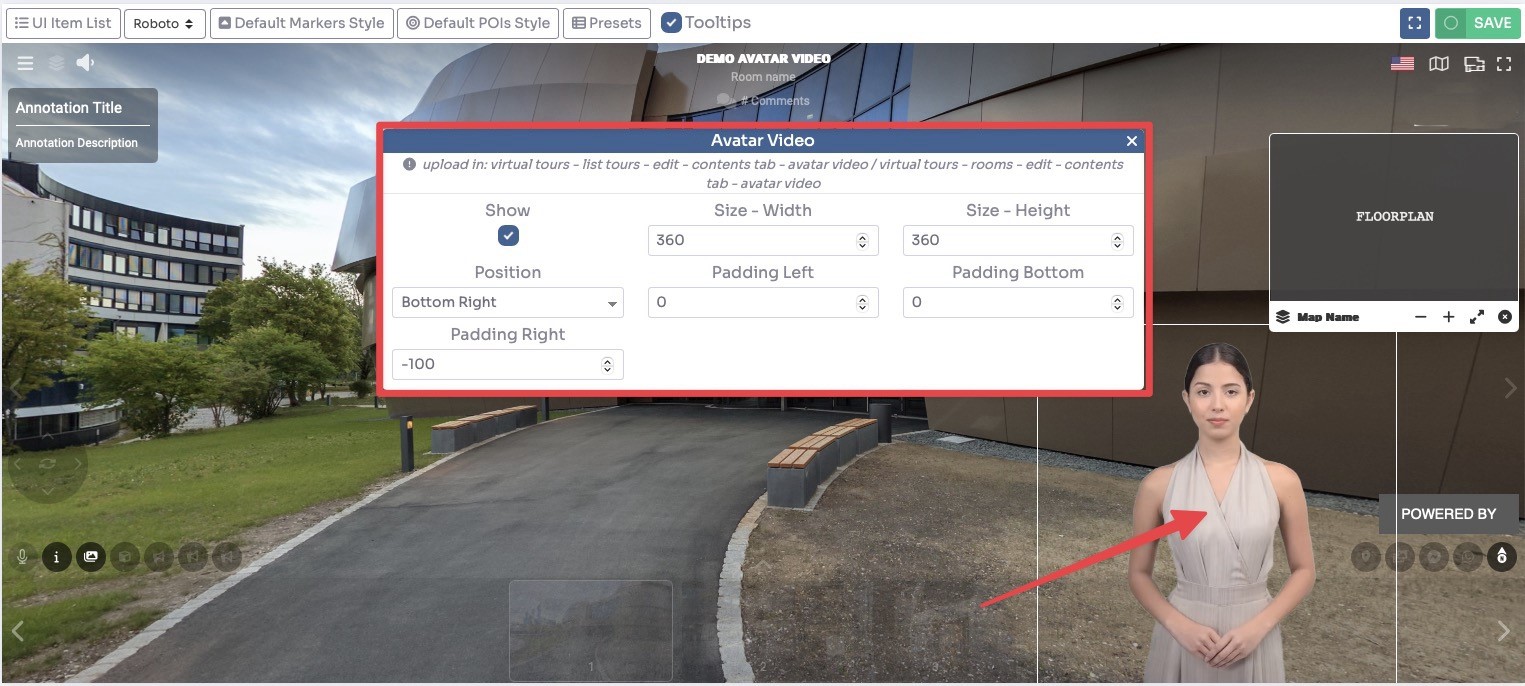1525x686 pixels.
Task: Uncheck the Show checkbox in Avatar Video dialog
Action: click(508, 235)
